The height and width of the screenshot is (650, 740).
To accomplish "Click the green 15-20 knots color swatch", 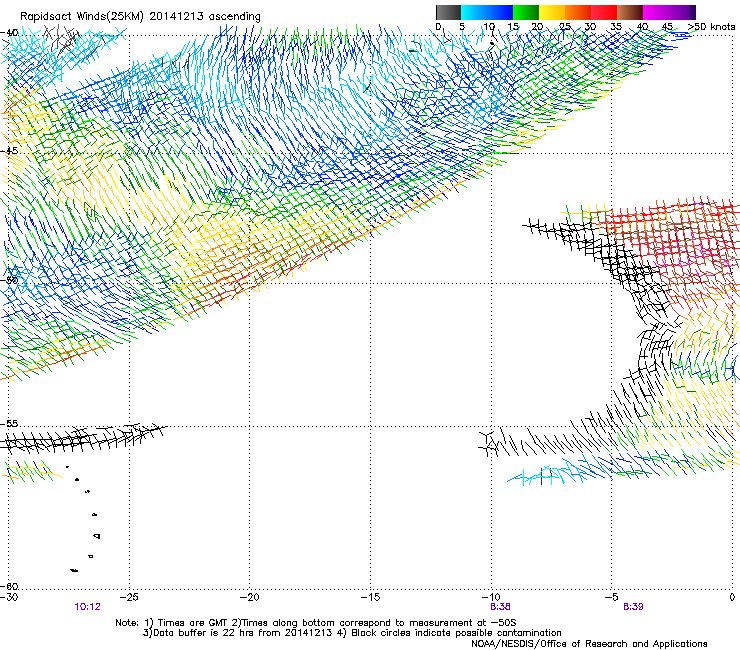I will [x=526, y=12].
